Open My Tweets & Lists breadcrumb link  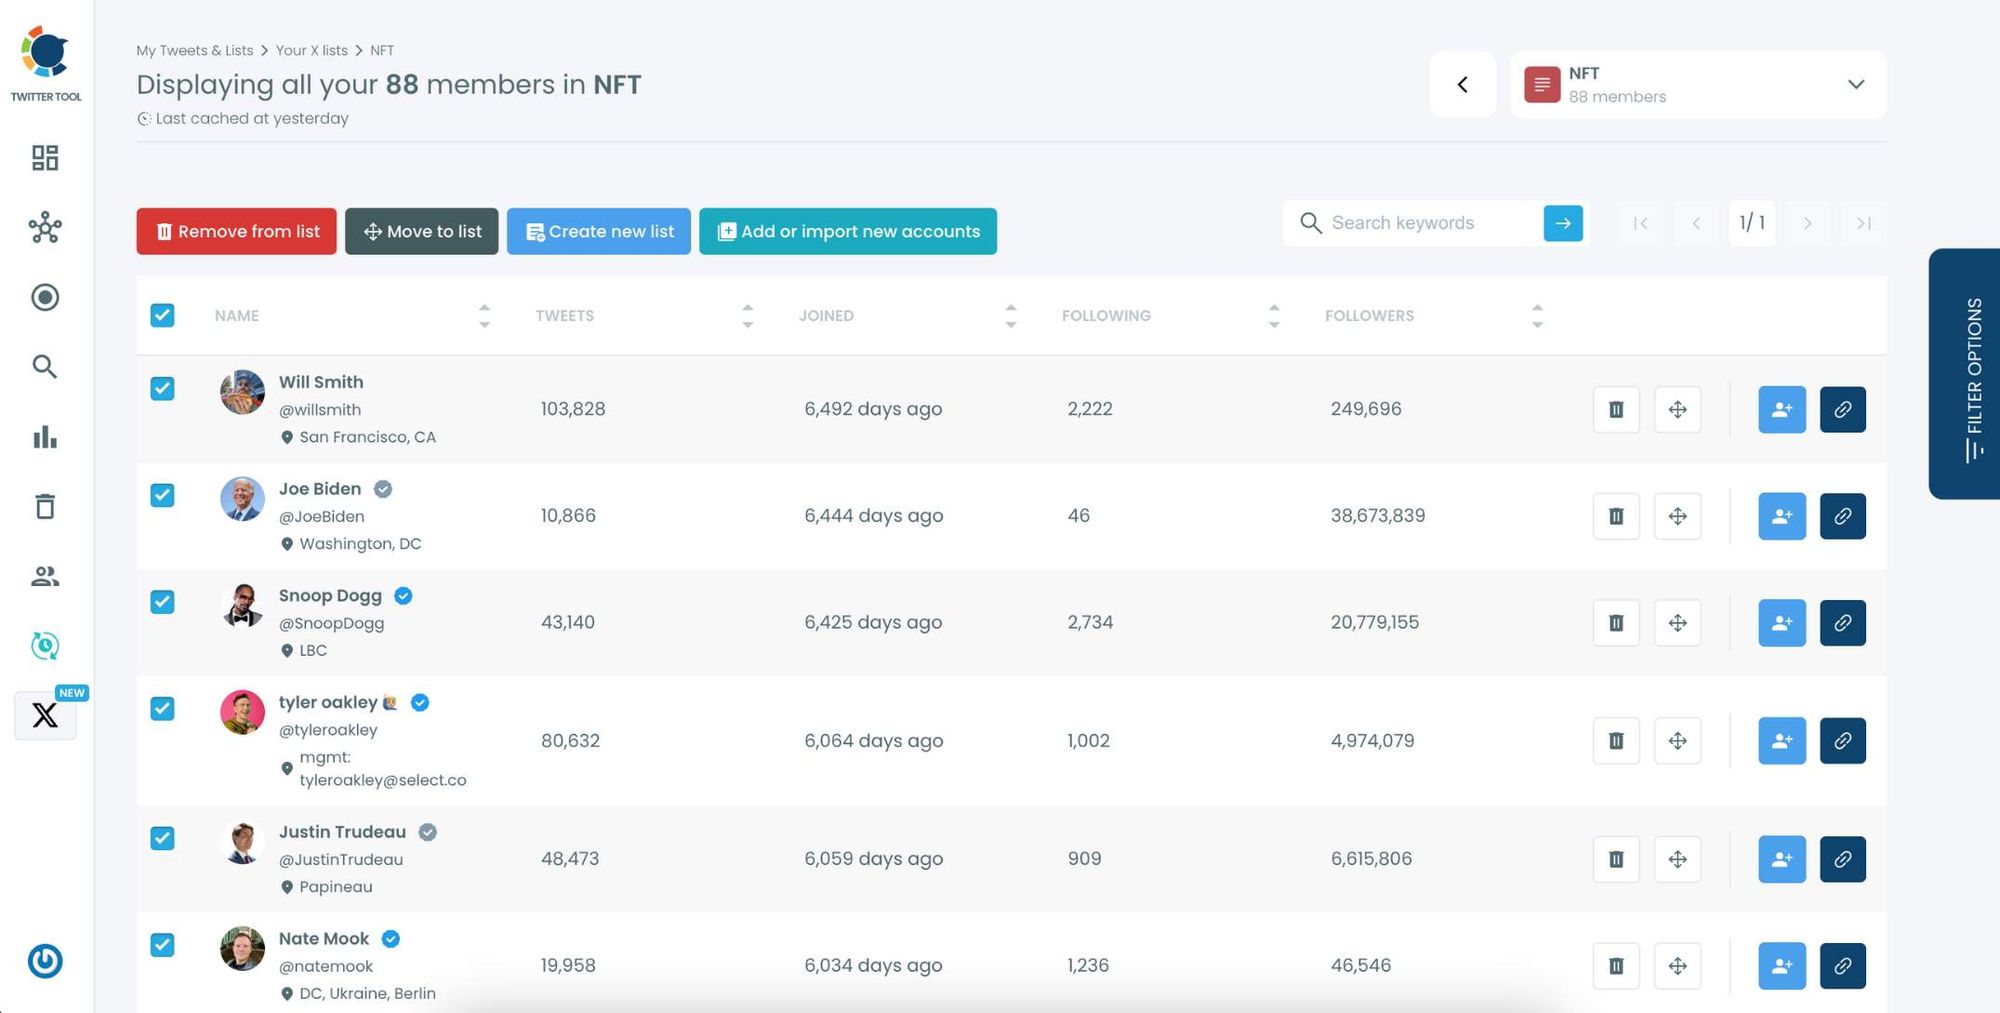[x=194, y=50]
